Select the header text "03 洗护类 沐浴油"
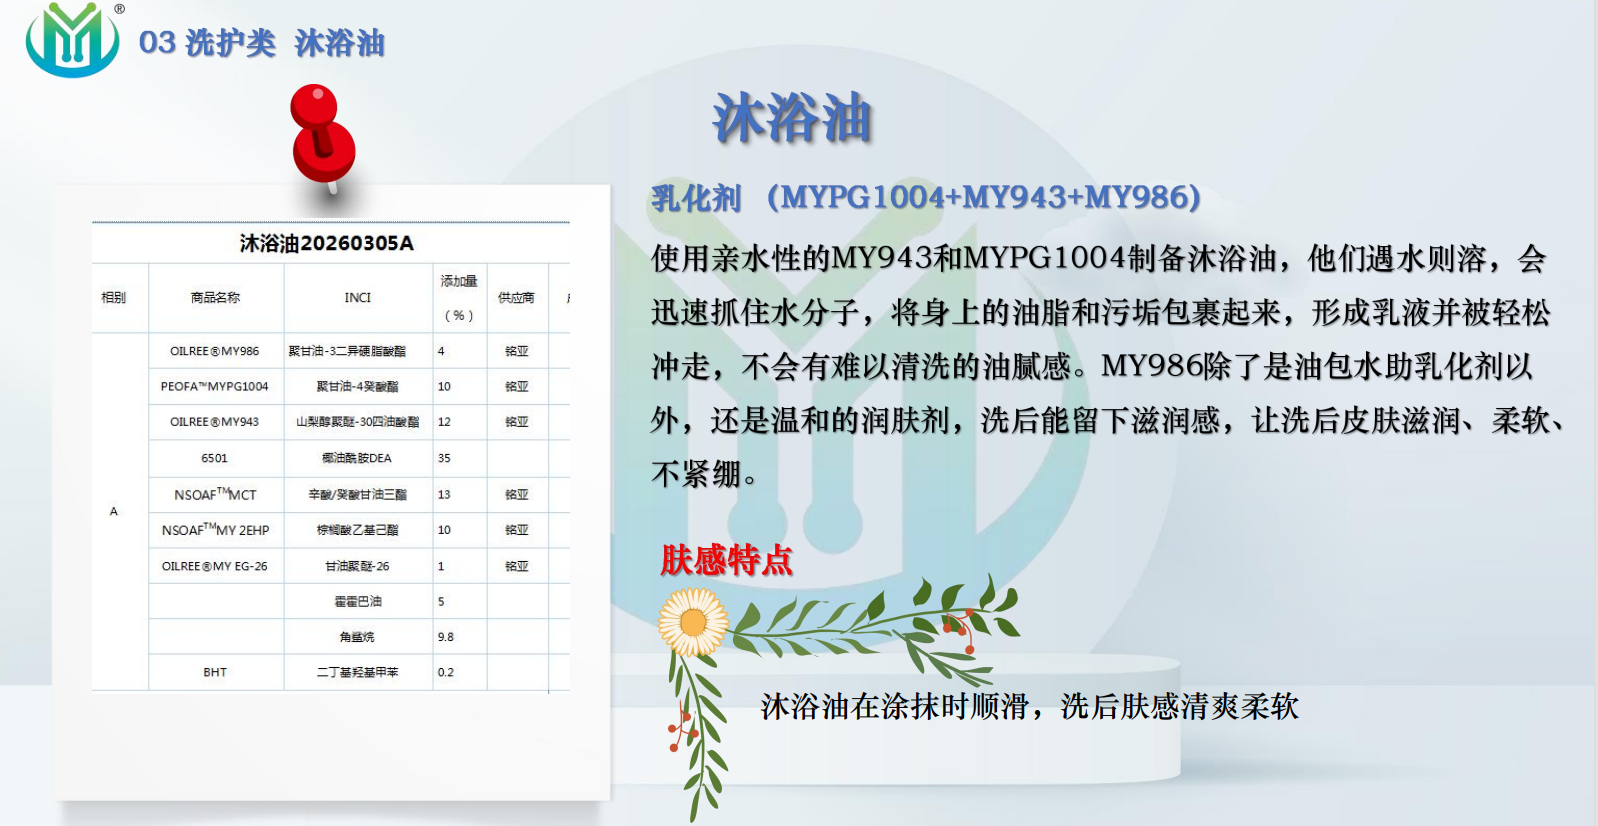Image resolution: width=1598 pixels, height=826 pixels. pyautogui.click(x=262, y=43)
